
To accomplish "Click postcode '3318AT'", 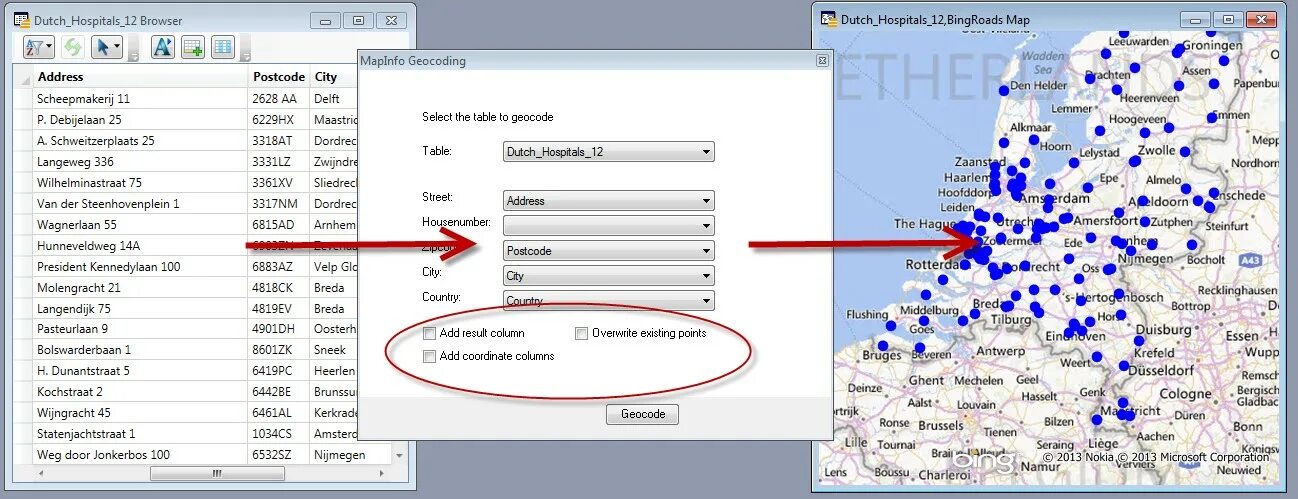I will click(x=279, y=141).
